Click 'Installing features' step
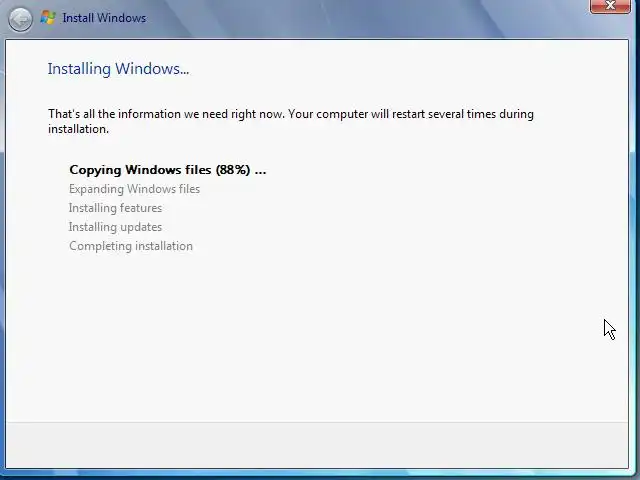The image size is (640, 480). (115, 208)
